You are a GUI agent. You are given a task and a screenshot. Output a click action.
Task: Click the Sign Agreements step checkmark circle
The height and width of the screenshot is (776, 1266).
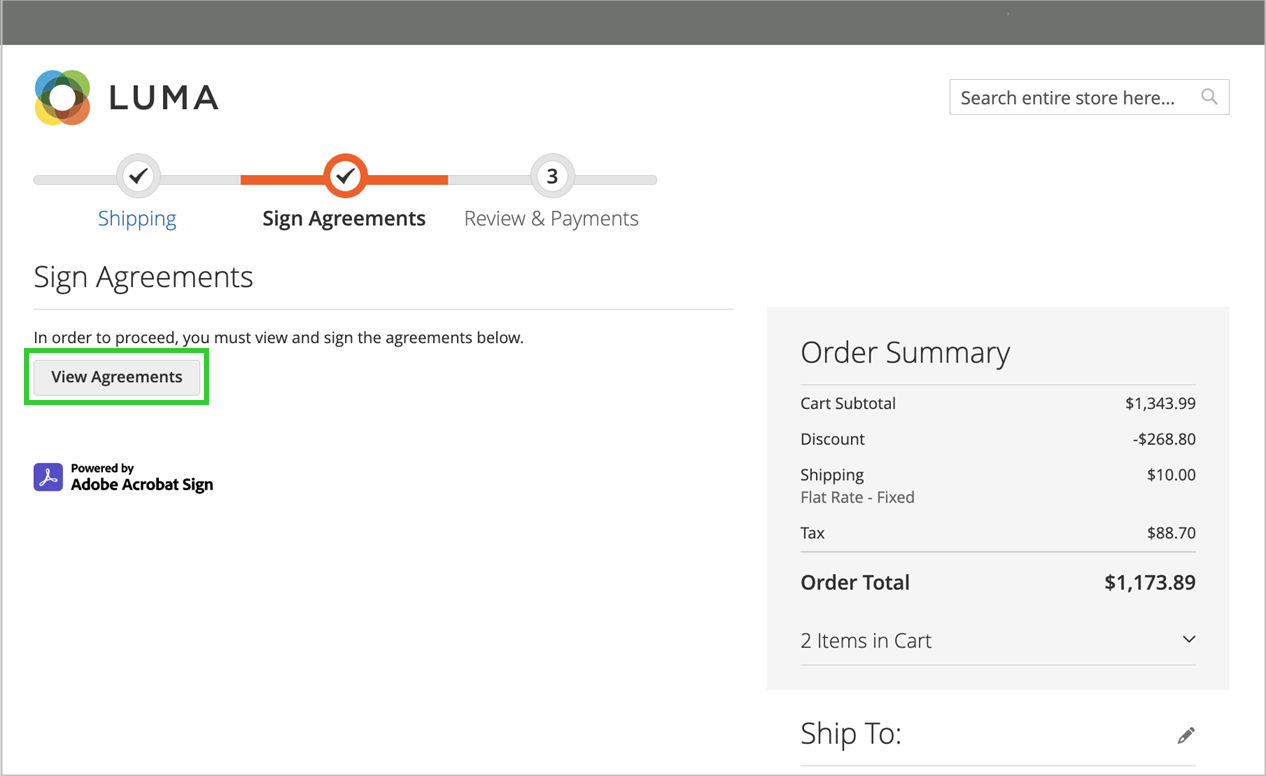(345, 176)
